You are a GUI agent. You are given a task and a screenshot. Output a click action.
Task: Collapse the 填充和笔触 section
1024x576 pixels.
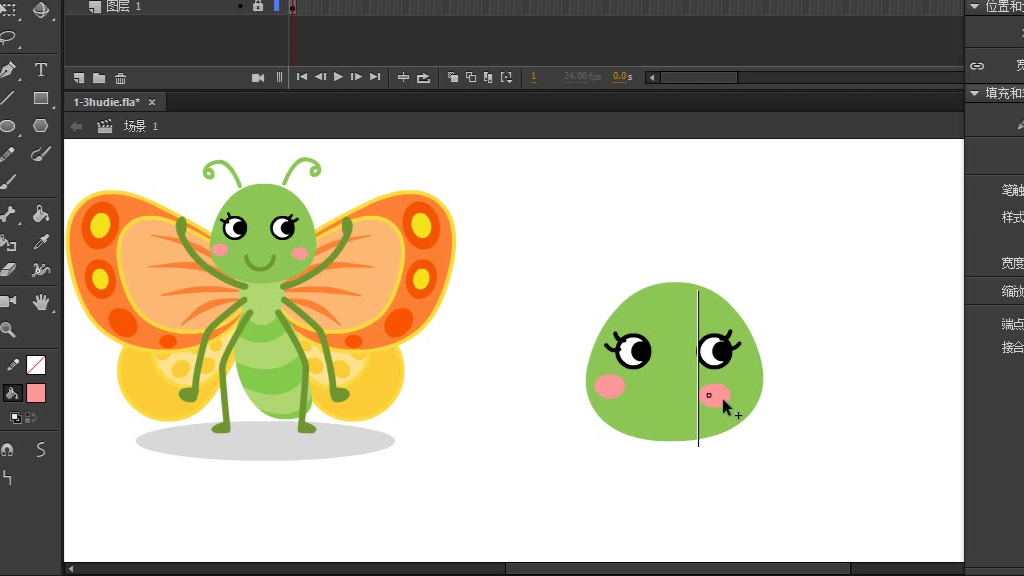[x=974, y=93]
